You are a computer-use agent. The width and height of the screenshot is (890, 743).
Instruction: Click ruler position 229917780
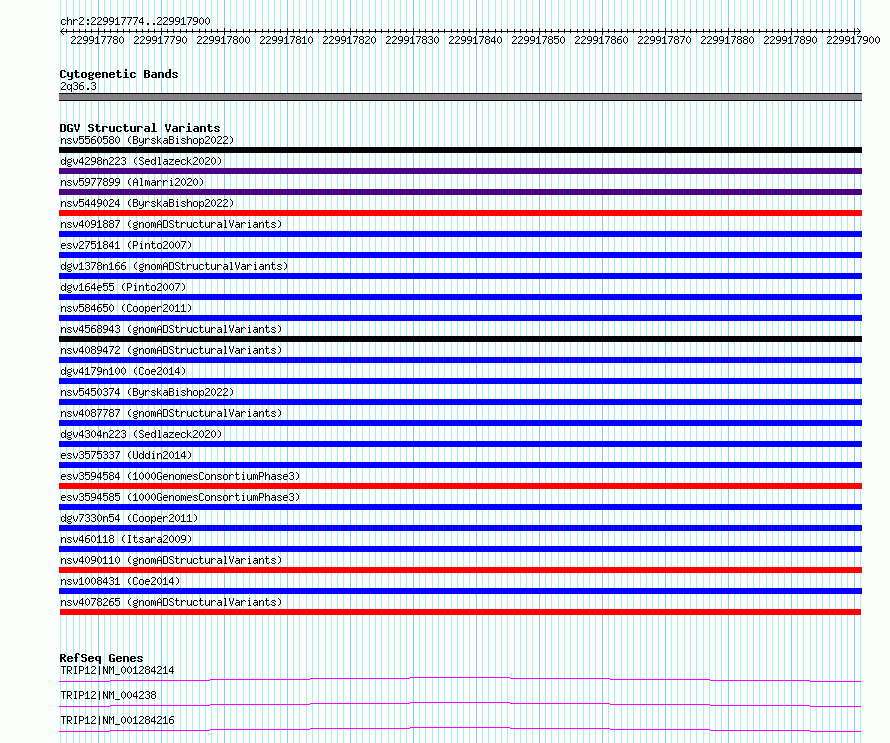click(97, 40)
